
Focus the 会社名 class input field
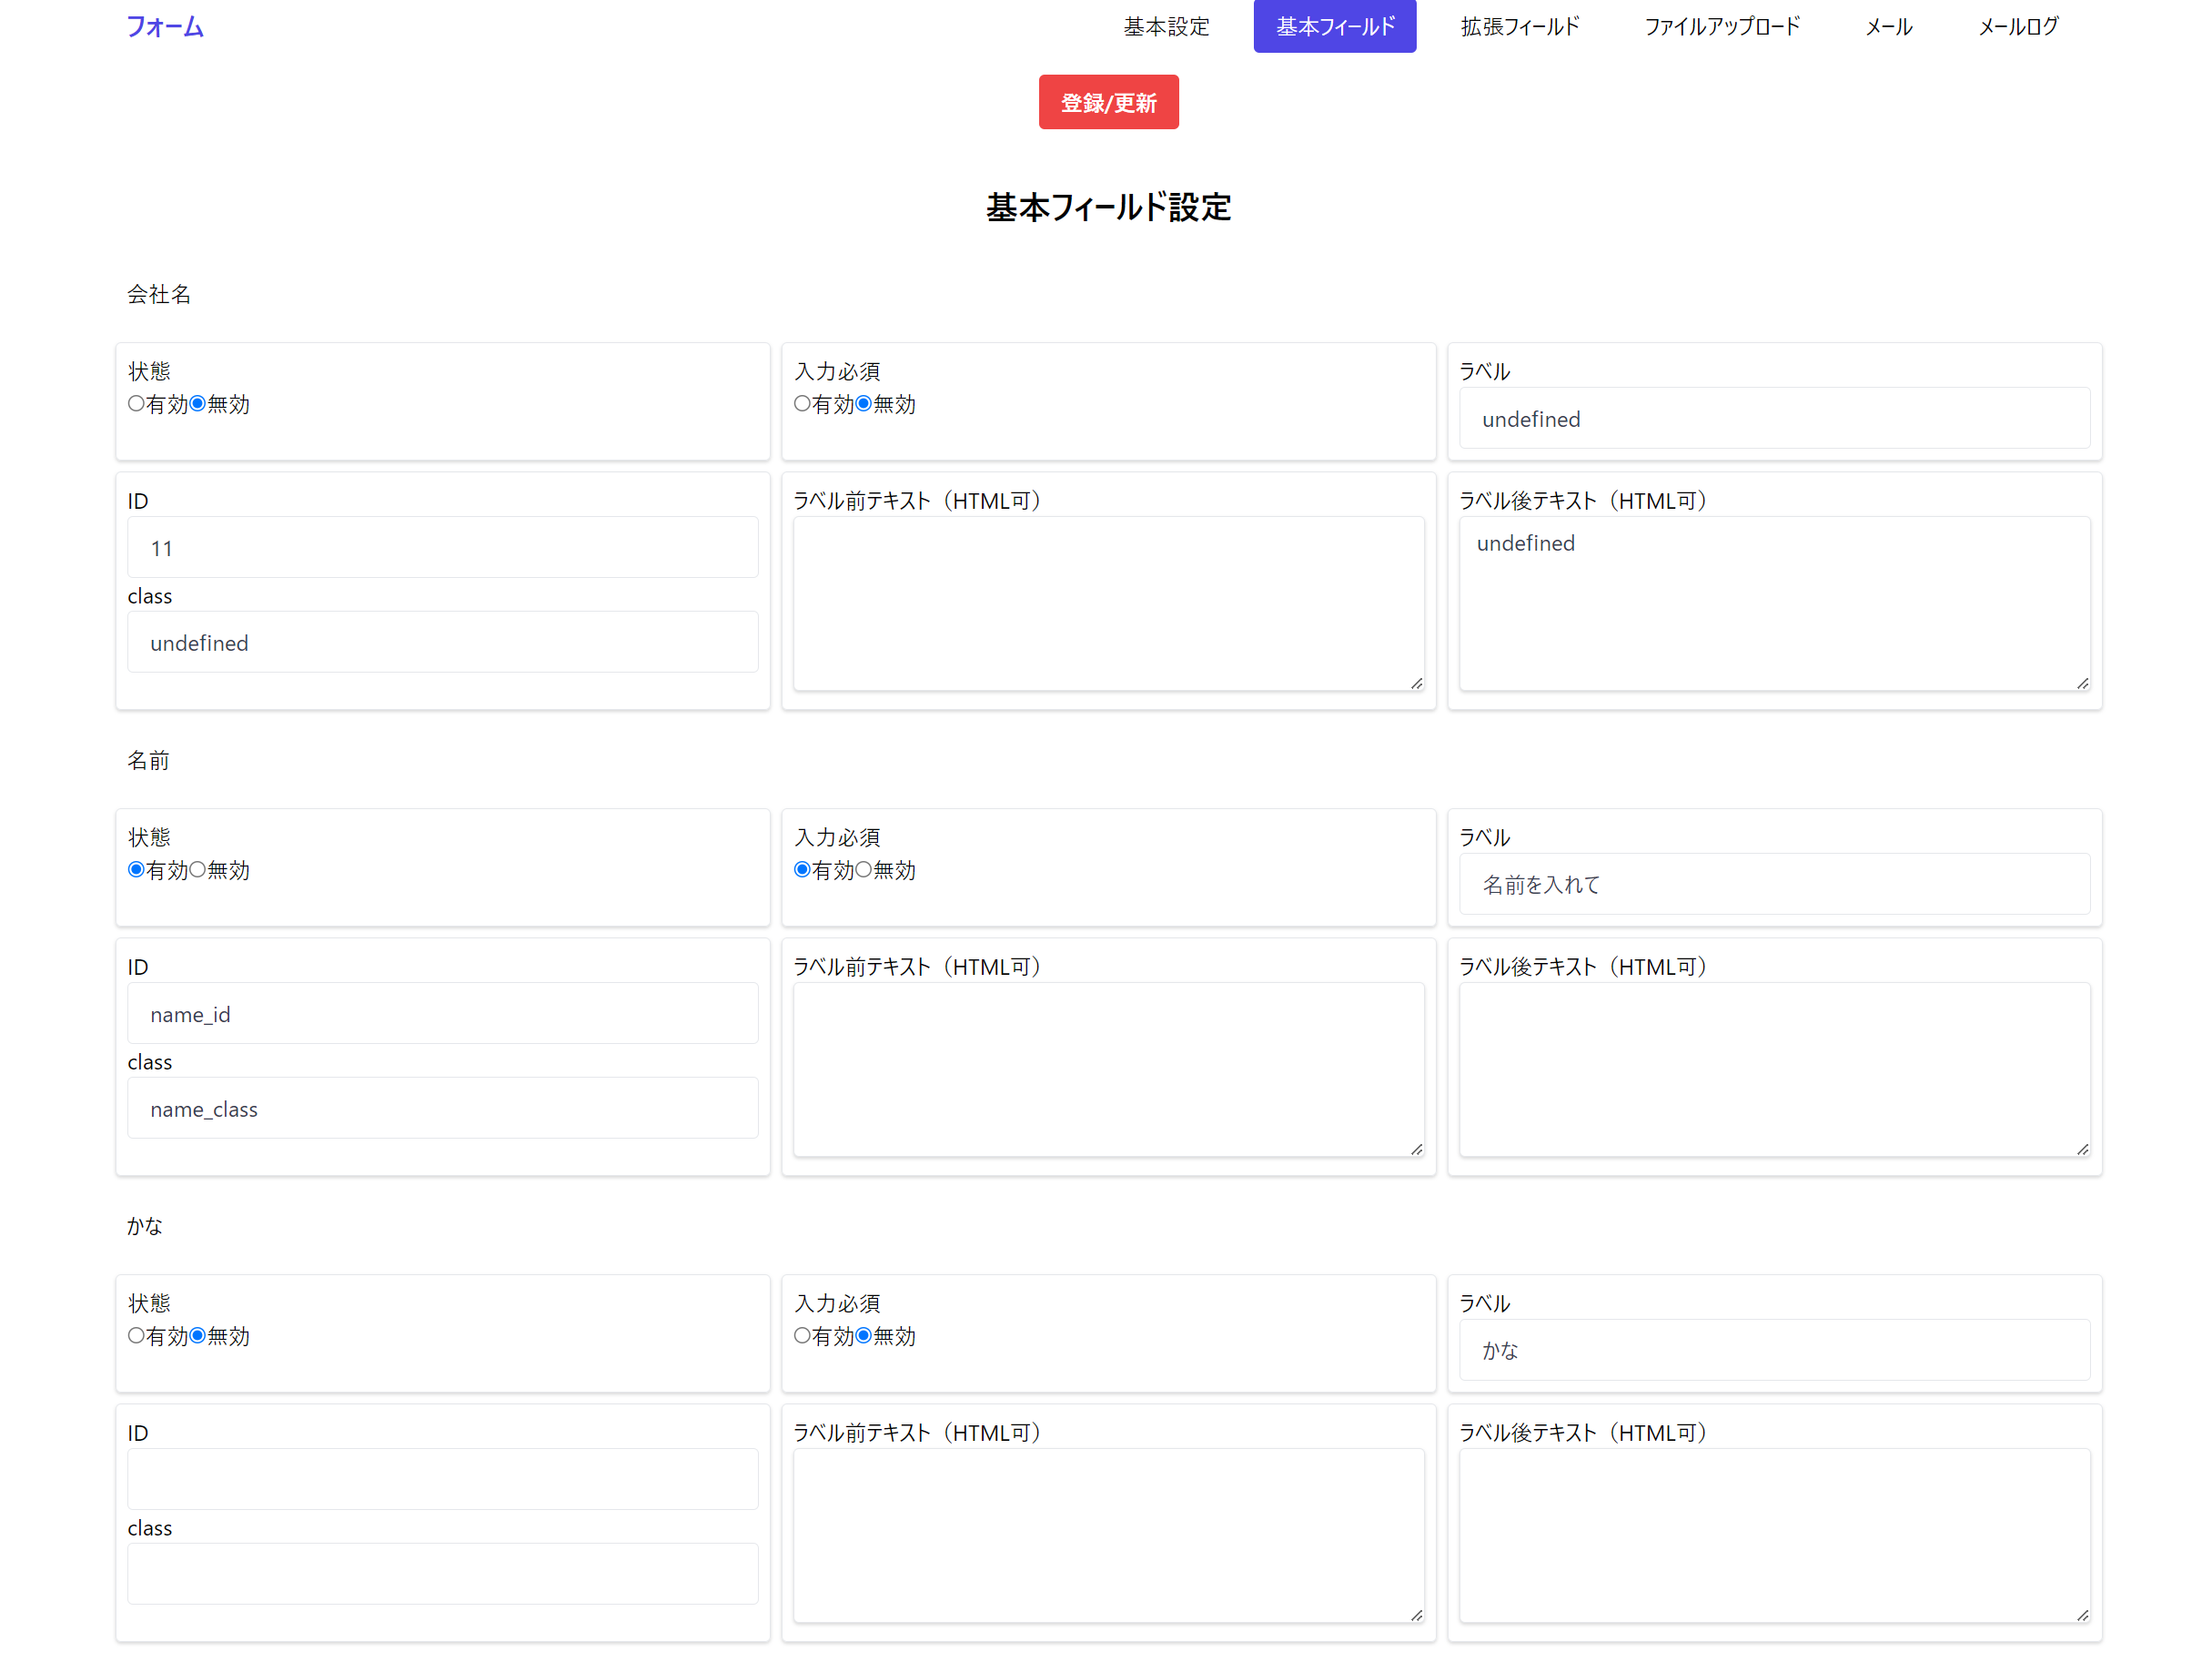click(x=442, y=642)
